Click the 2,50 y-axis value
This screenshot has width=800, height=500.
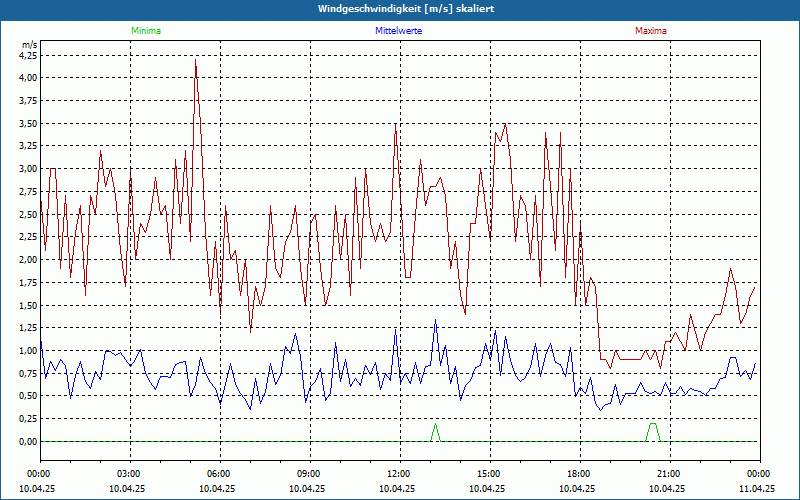point(28,214)
